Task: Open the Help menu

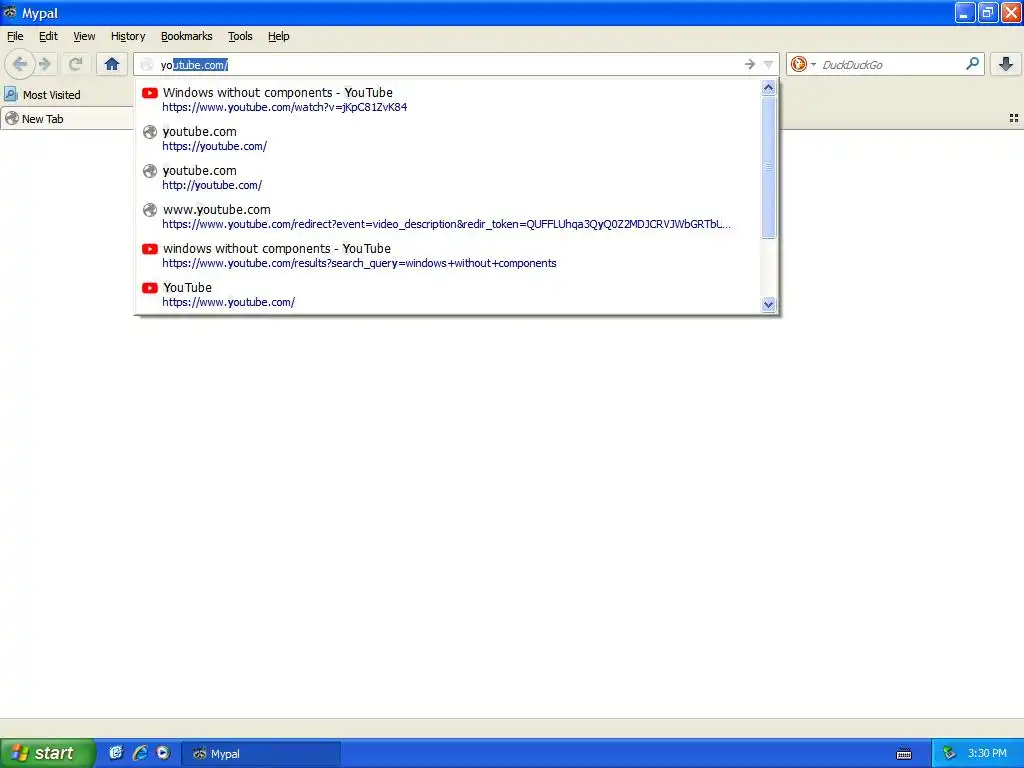Action: pyautogui.click(x=279, y=36)
